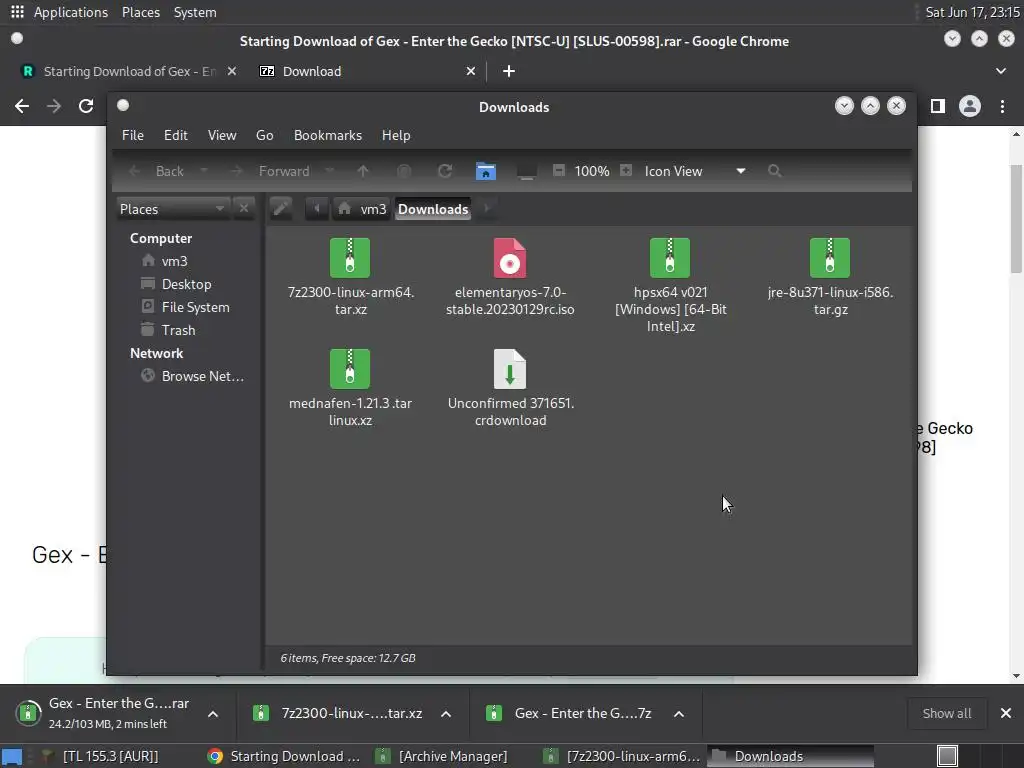Open the View menu

click(222, 135)
